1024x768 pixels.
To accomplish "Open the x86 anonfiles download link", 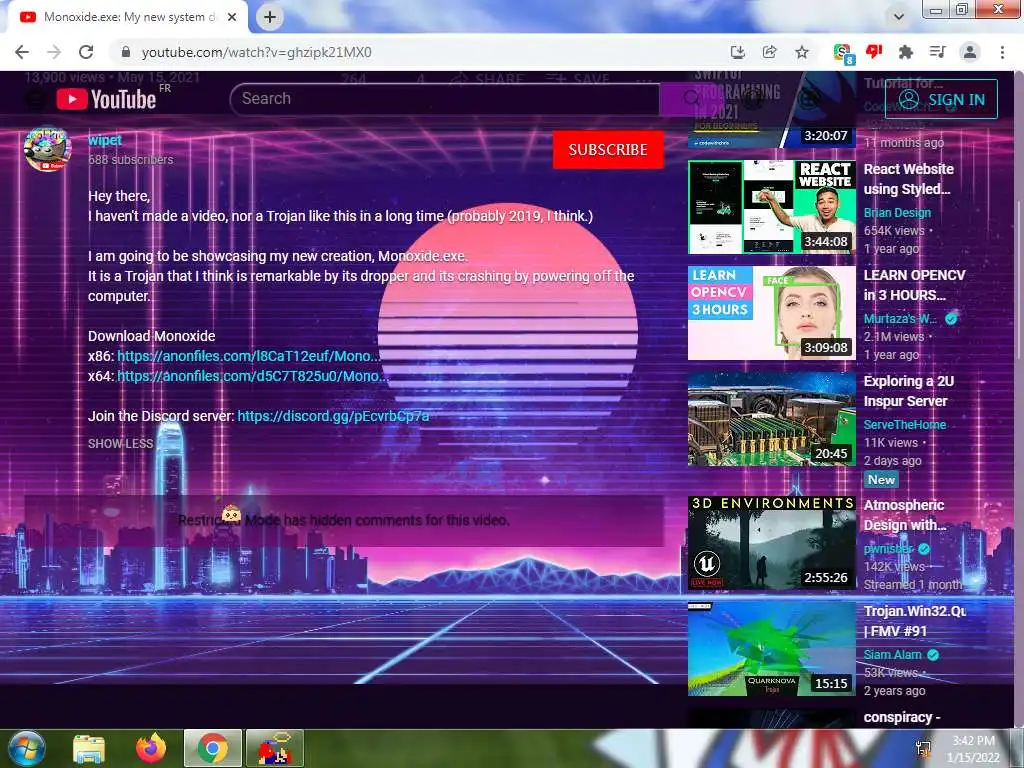I will [x=248, y=356].
